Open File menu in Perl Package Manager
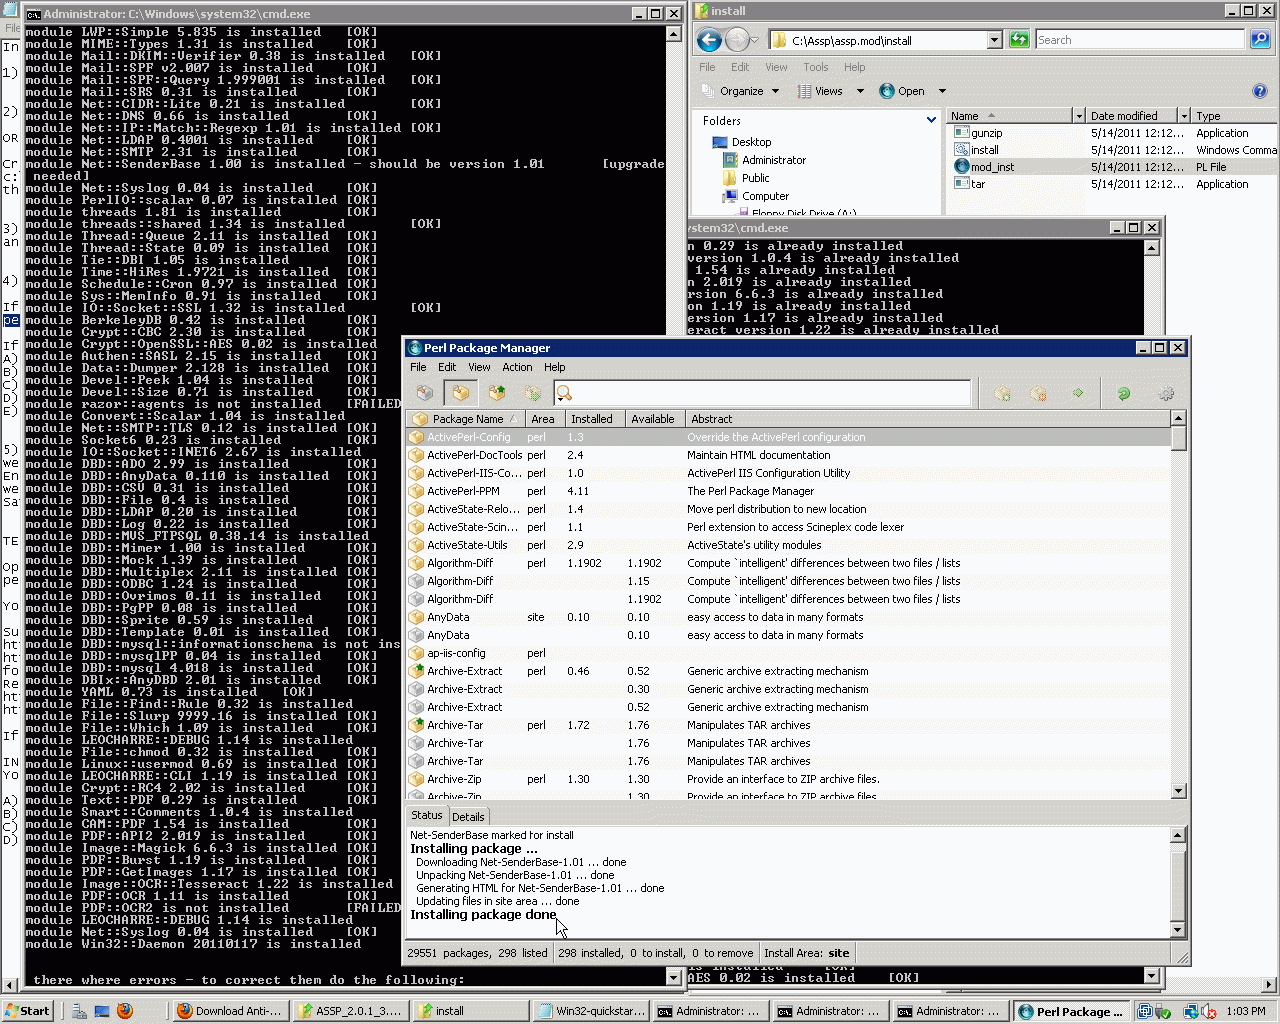The height and width of the screenshot is (1024, 1280). tap(418, 367)
